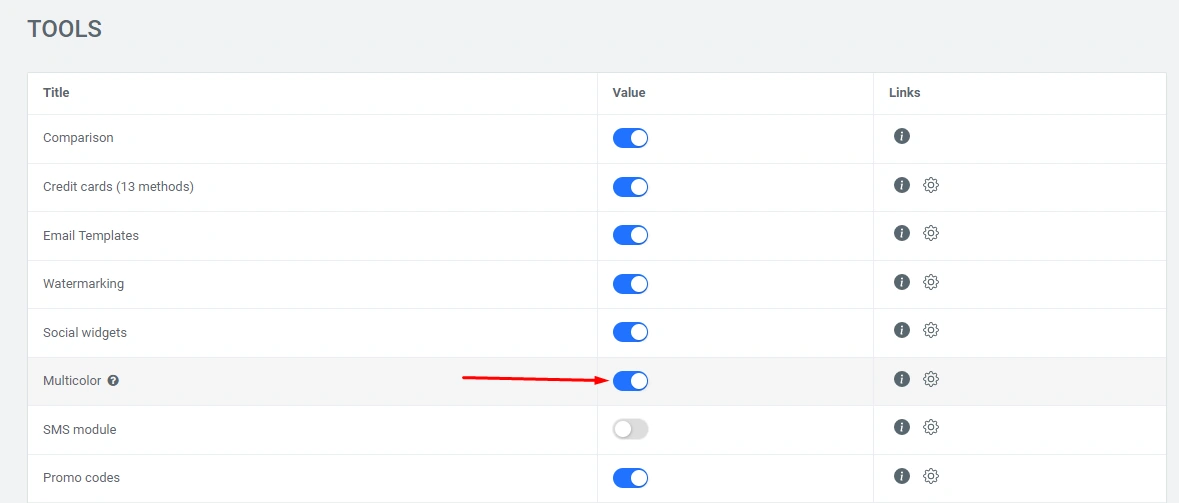Switch off the Multicolor toggle
This screenshot has height=503, width=1179.
coord(630,381)
